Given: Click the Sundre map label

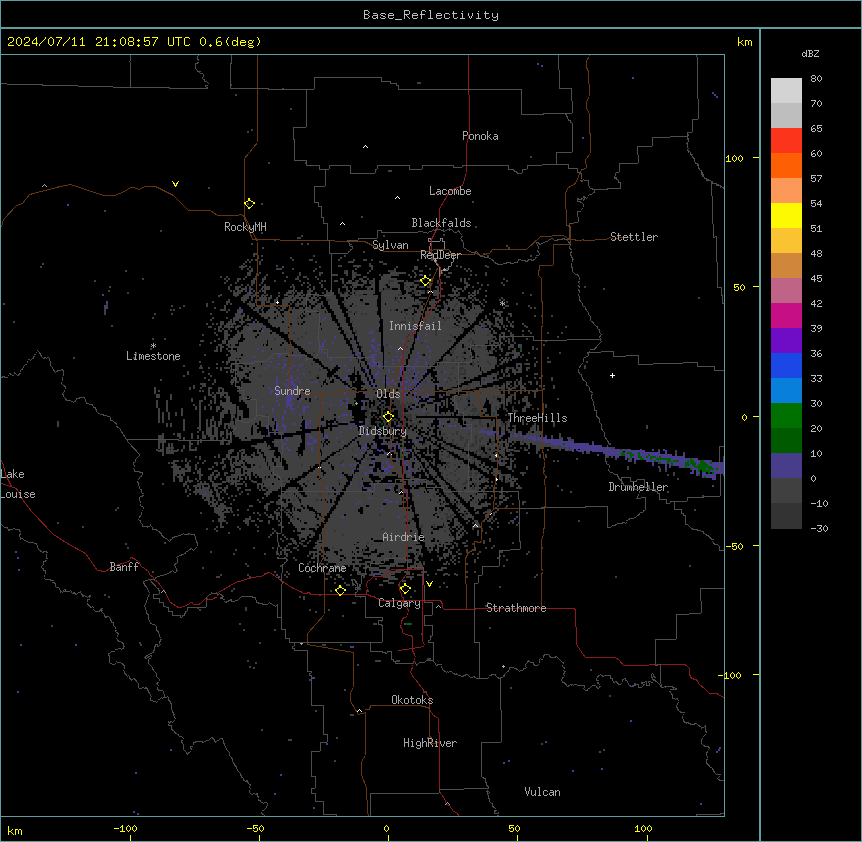Looking at the screenshot, I should tap(292, 391).
